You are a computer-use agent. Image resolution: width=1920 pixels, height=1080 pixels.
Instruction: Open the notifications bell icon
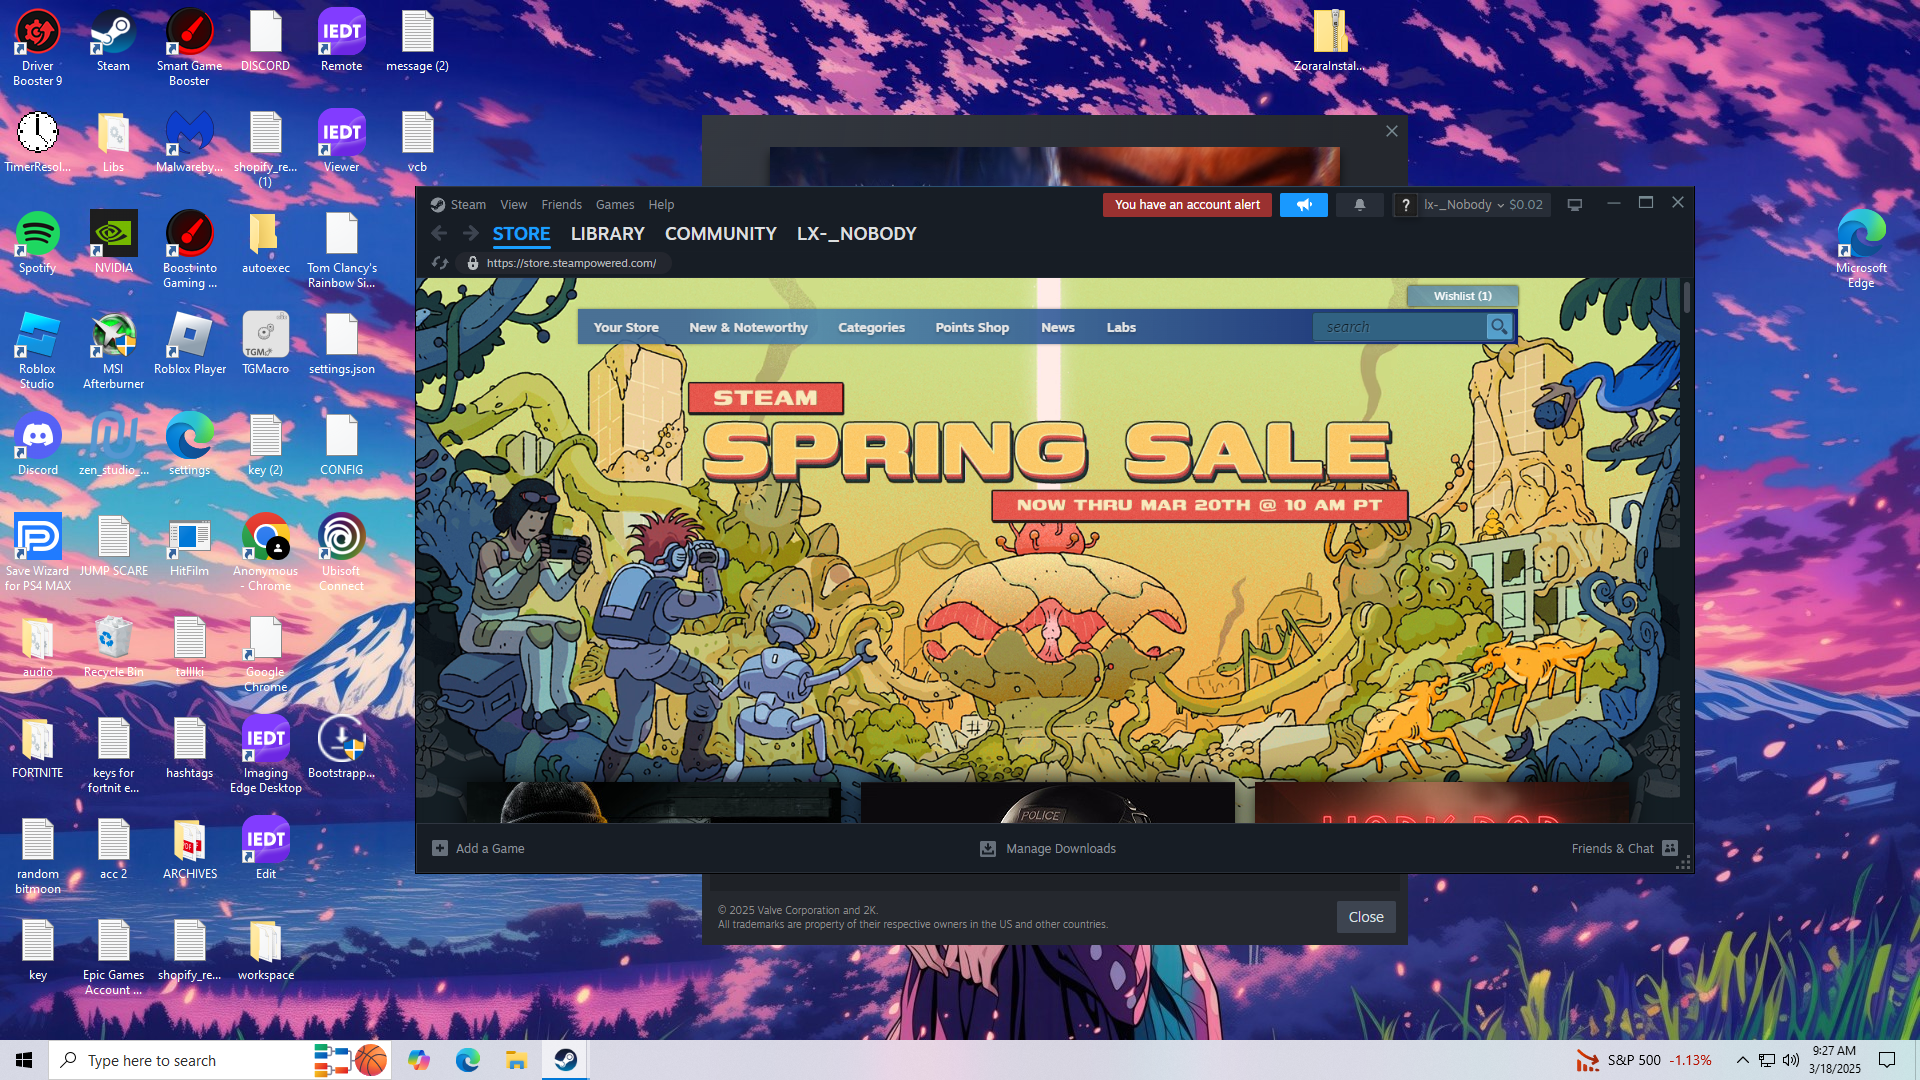click(1359, 205)
